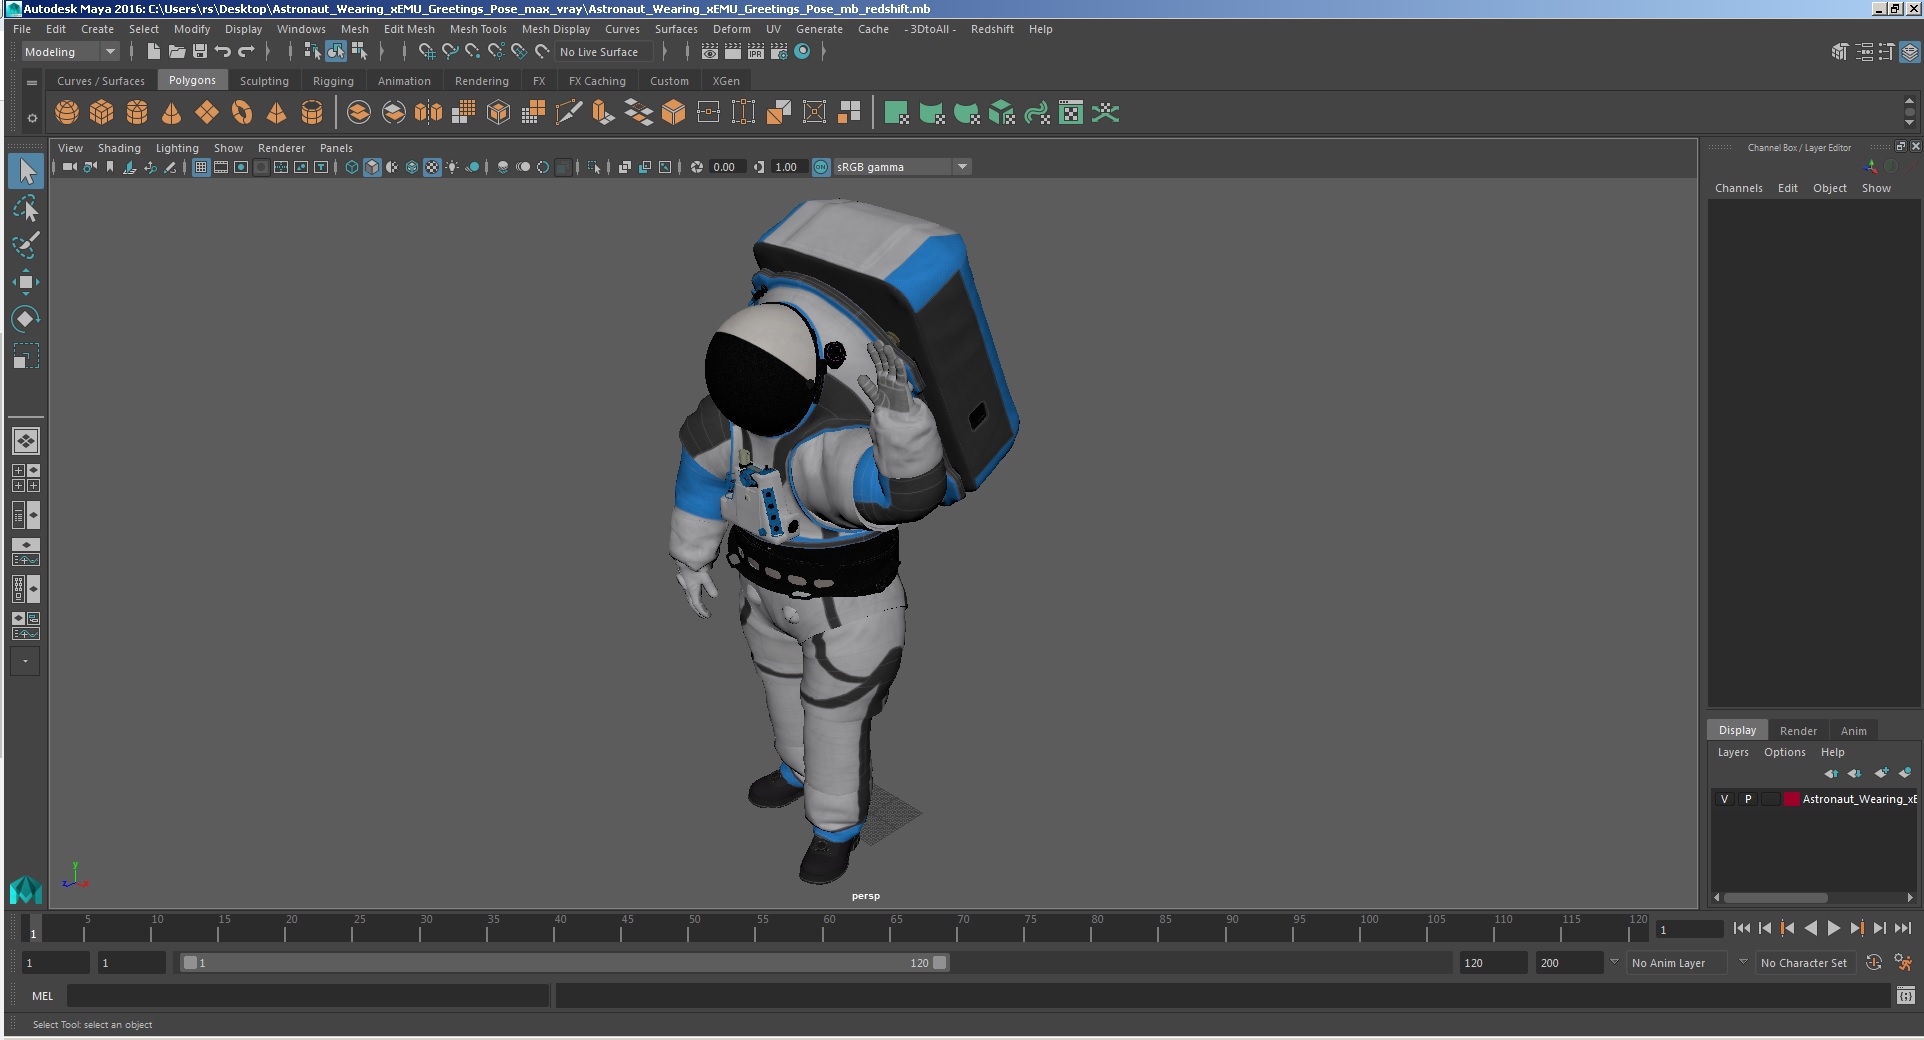Click the time range slider bar
1924x1040 pixels.
564,963
